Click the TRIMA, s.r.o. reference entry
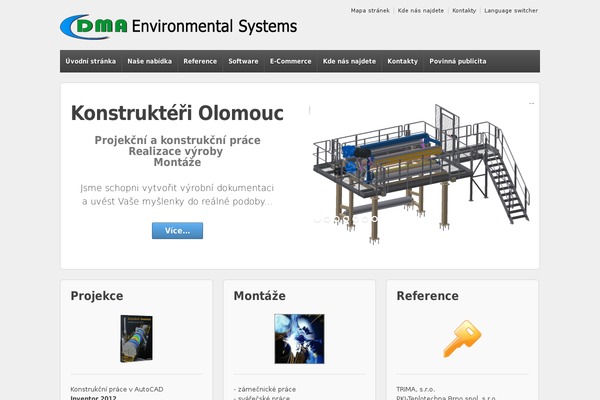The height and width of the screenshot is (400, 600). click(416, 389)
